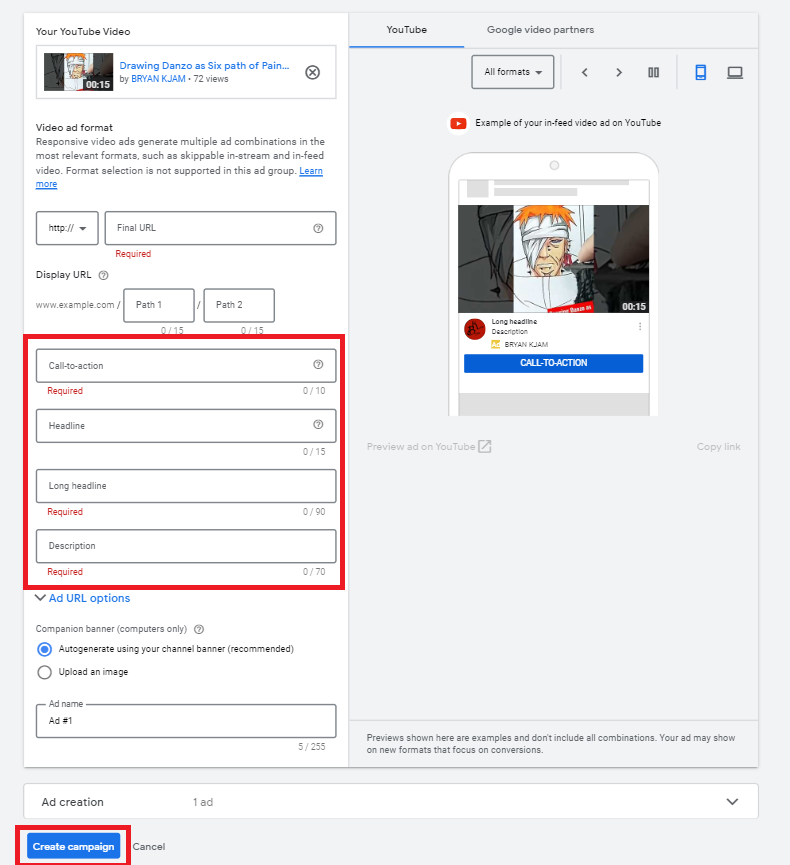Open the Display URL help icon
This screenshot has width=790, height=865.
[x=103, y=275]
